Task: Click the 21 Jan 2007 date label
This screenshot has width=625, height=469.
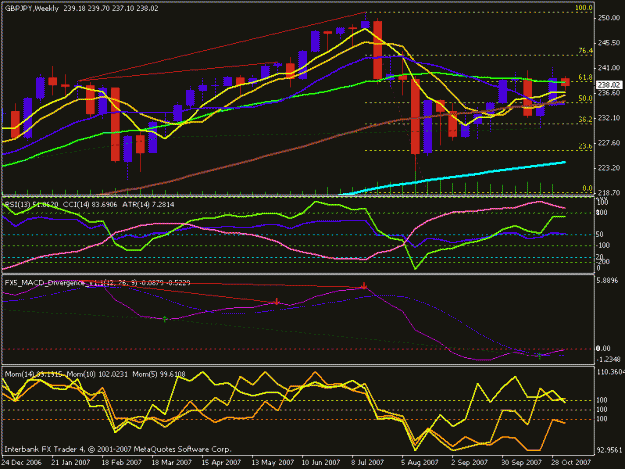Action: tap(71, 463)
